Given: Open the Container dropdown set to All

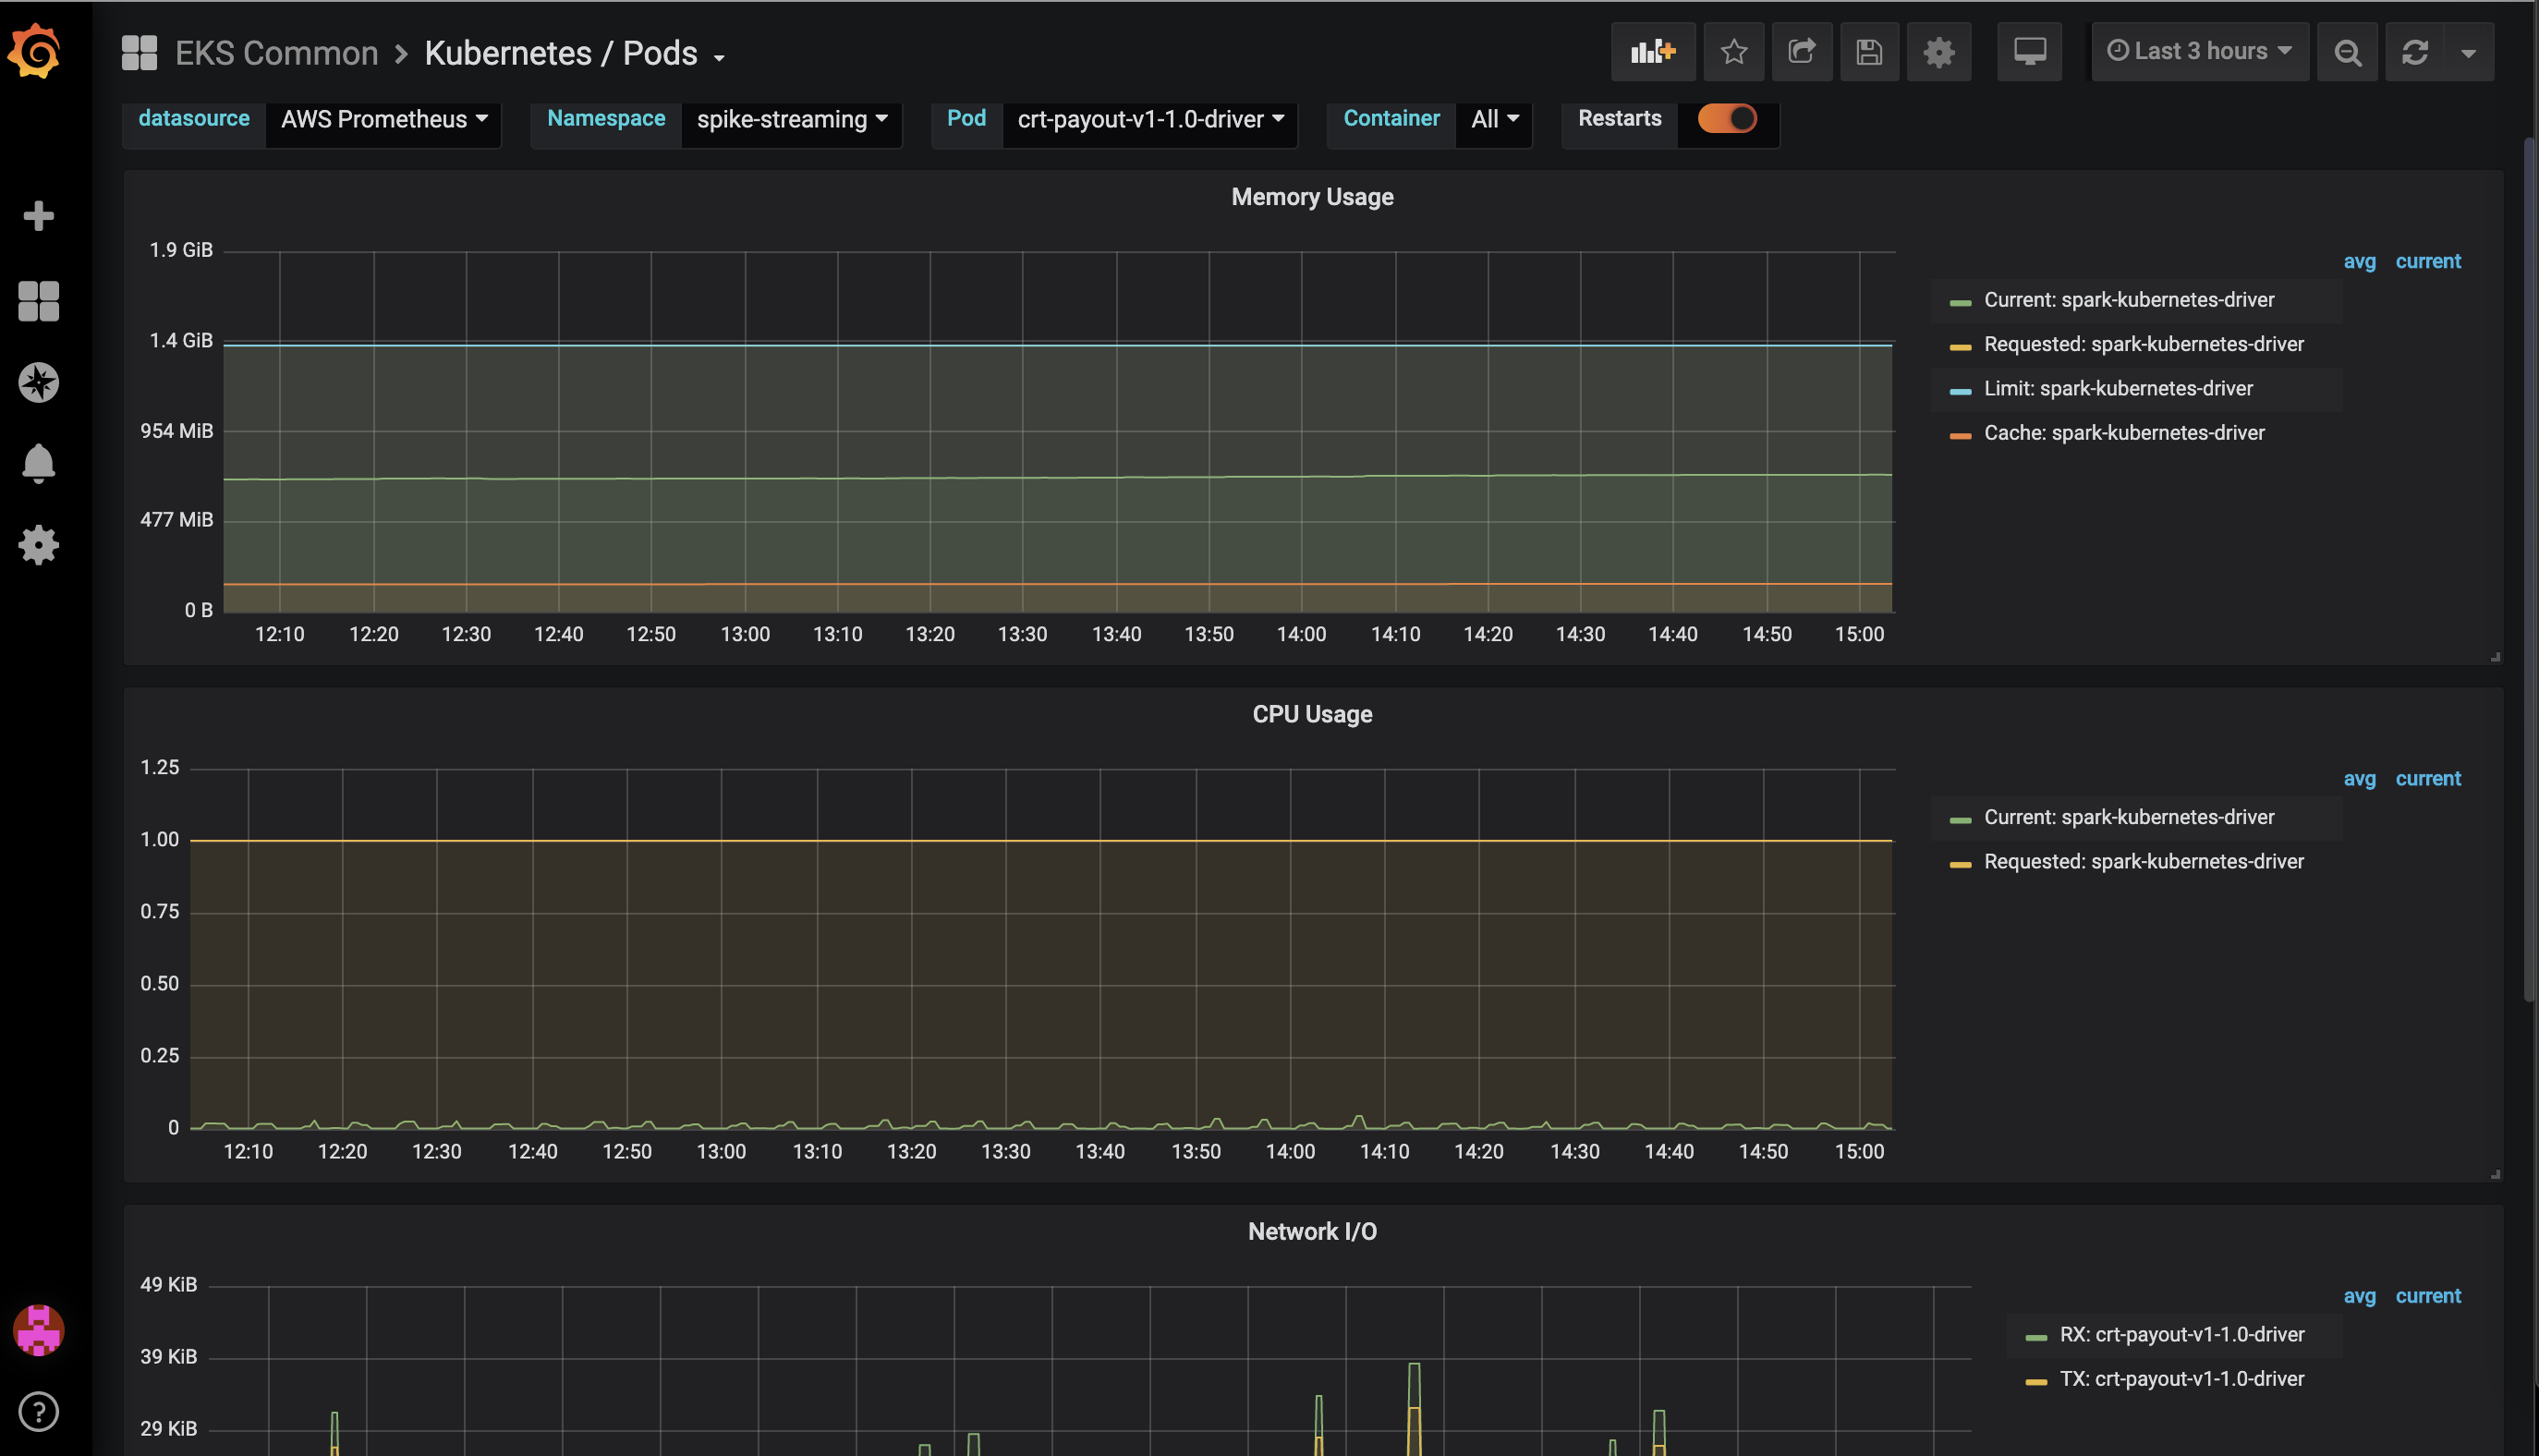Looking at the screenshot, I should [x=1492, y=118].
